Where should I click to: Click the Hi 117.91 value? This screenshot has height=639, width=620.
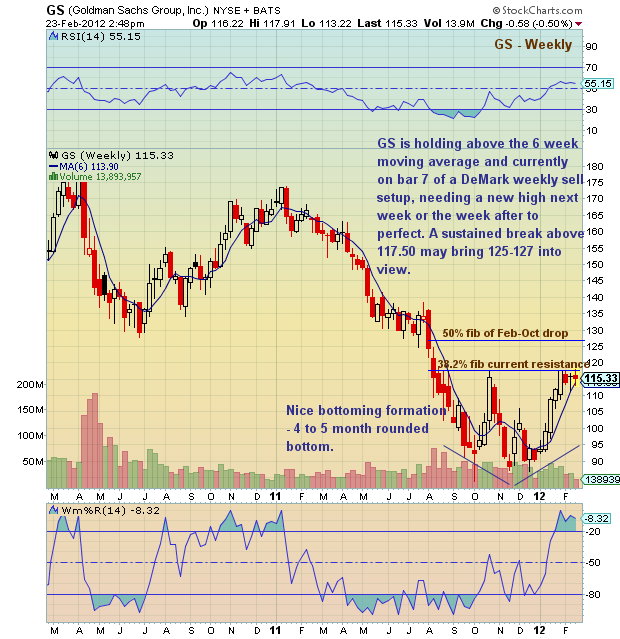click(272, 23)
